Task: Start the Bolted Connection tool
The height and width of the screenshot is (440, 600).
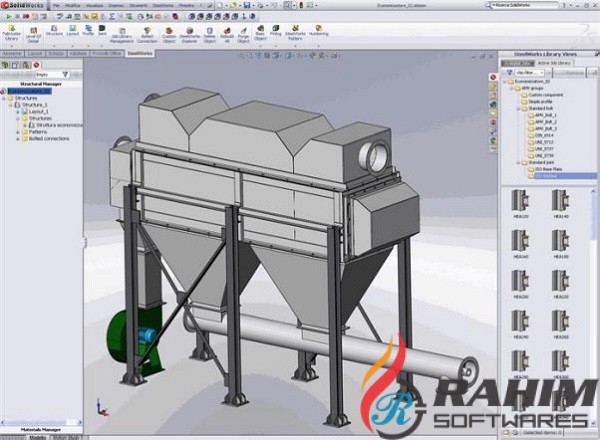Action: pos(147,35)
